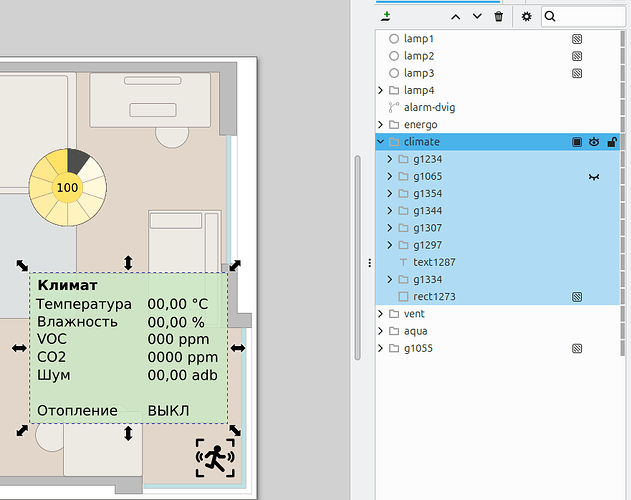Toggle the lock icon on the climate layer

612,142
